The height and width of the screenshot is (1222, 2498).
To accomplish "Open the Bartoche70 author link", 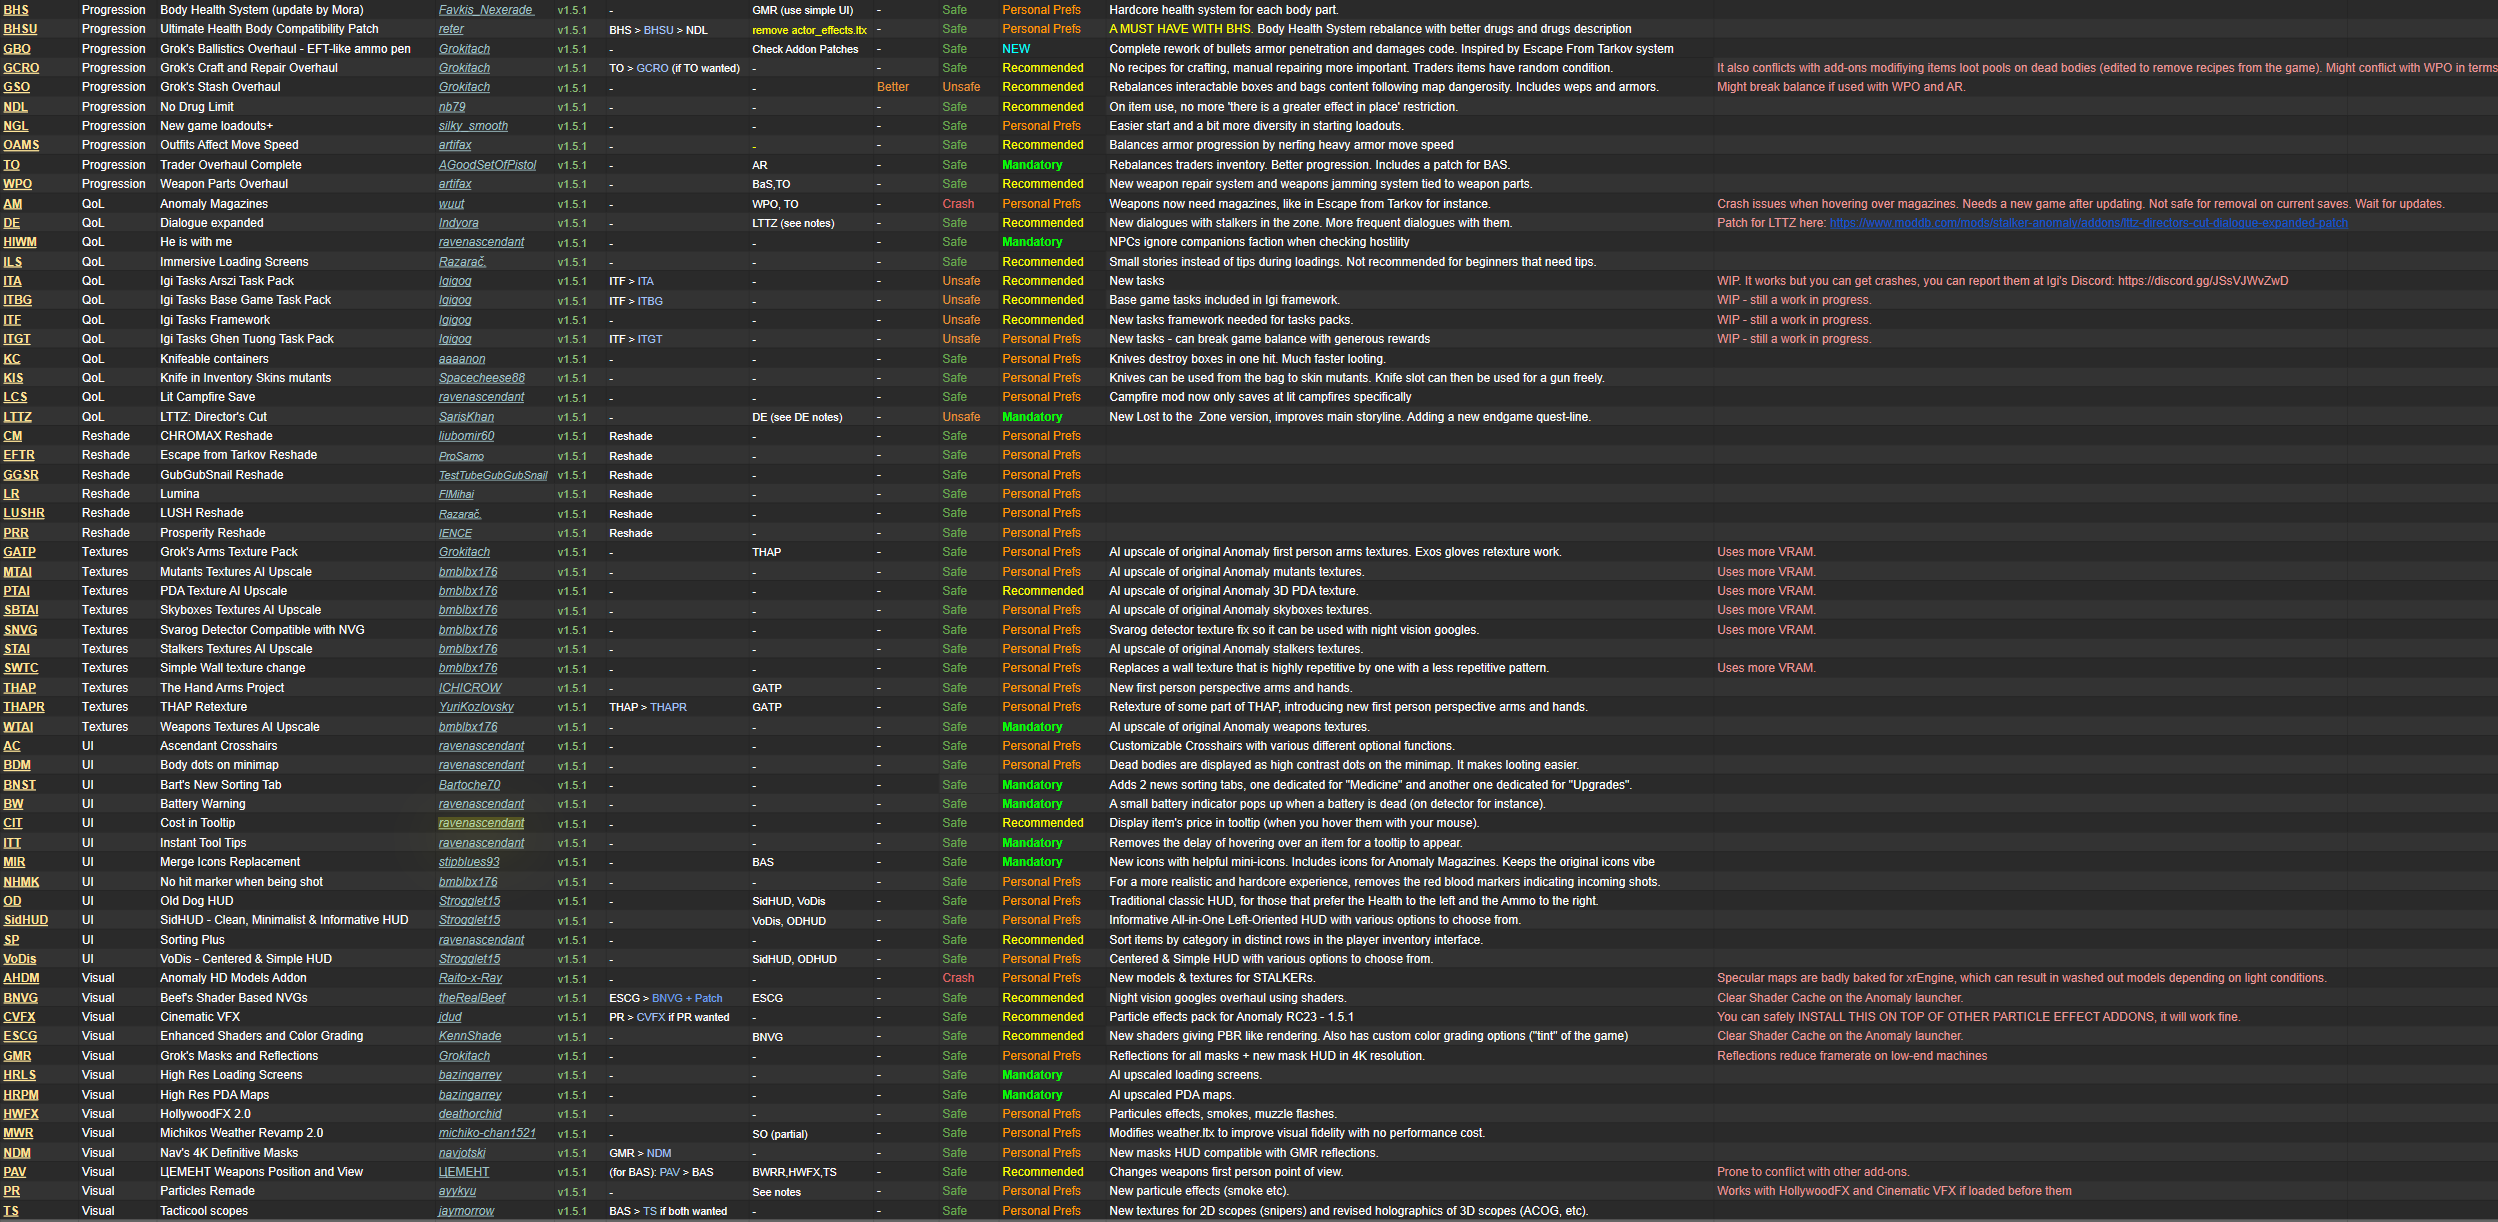I will click(x=469, y=785).
